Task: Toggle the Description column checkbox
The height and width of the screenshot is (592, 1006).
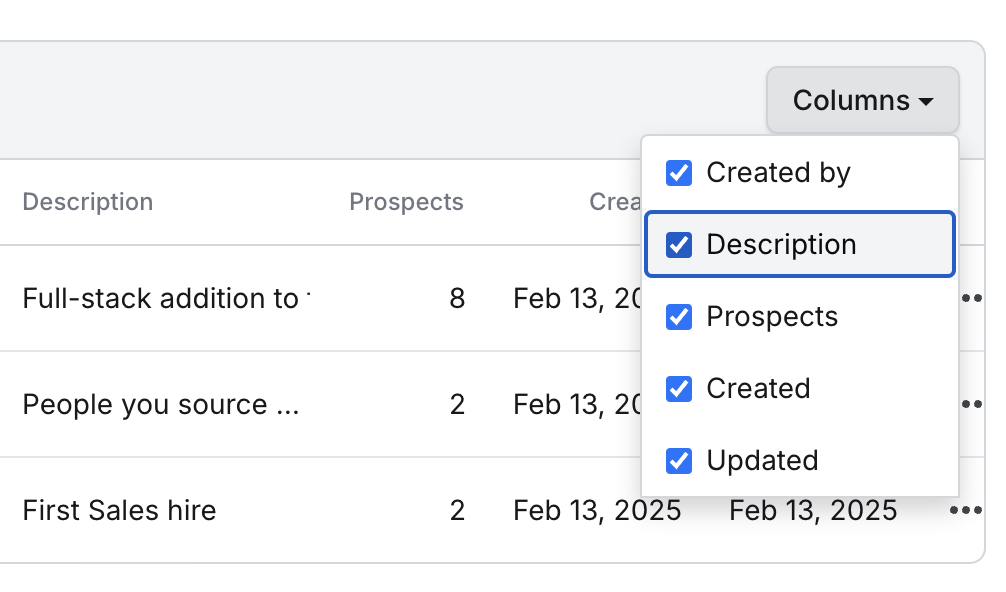Action: (x=679, y=244)
